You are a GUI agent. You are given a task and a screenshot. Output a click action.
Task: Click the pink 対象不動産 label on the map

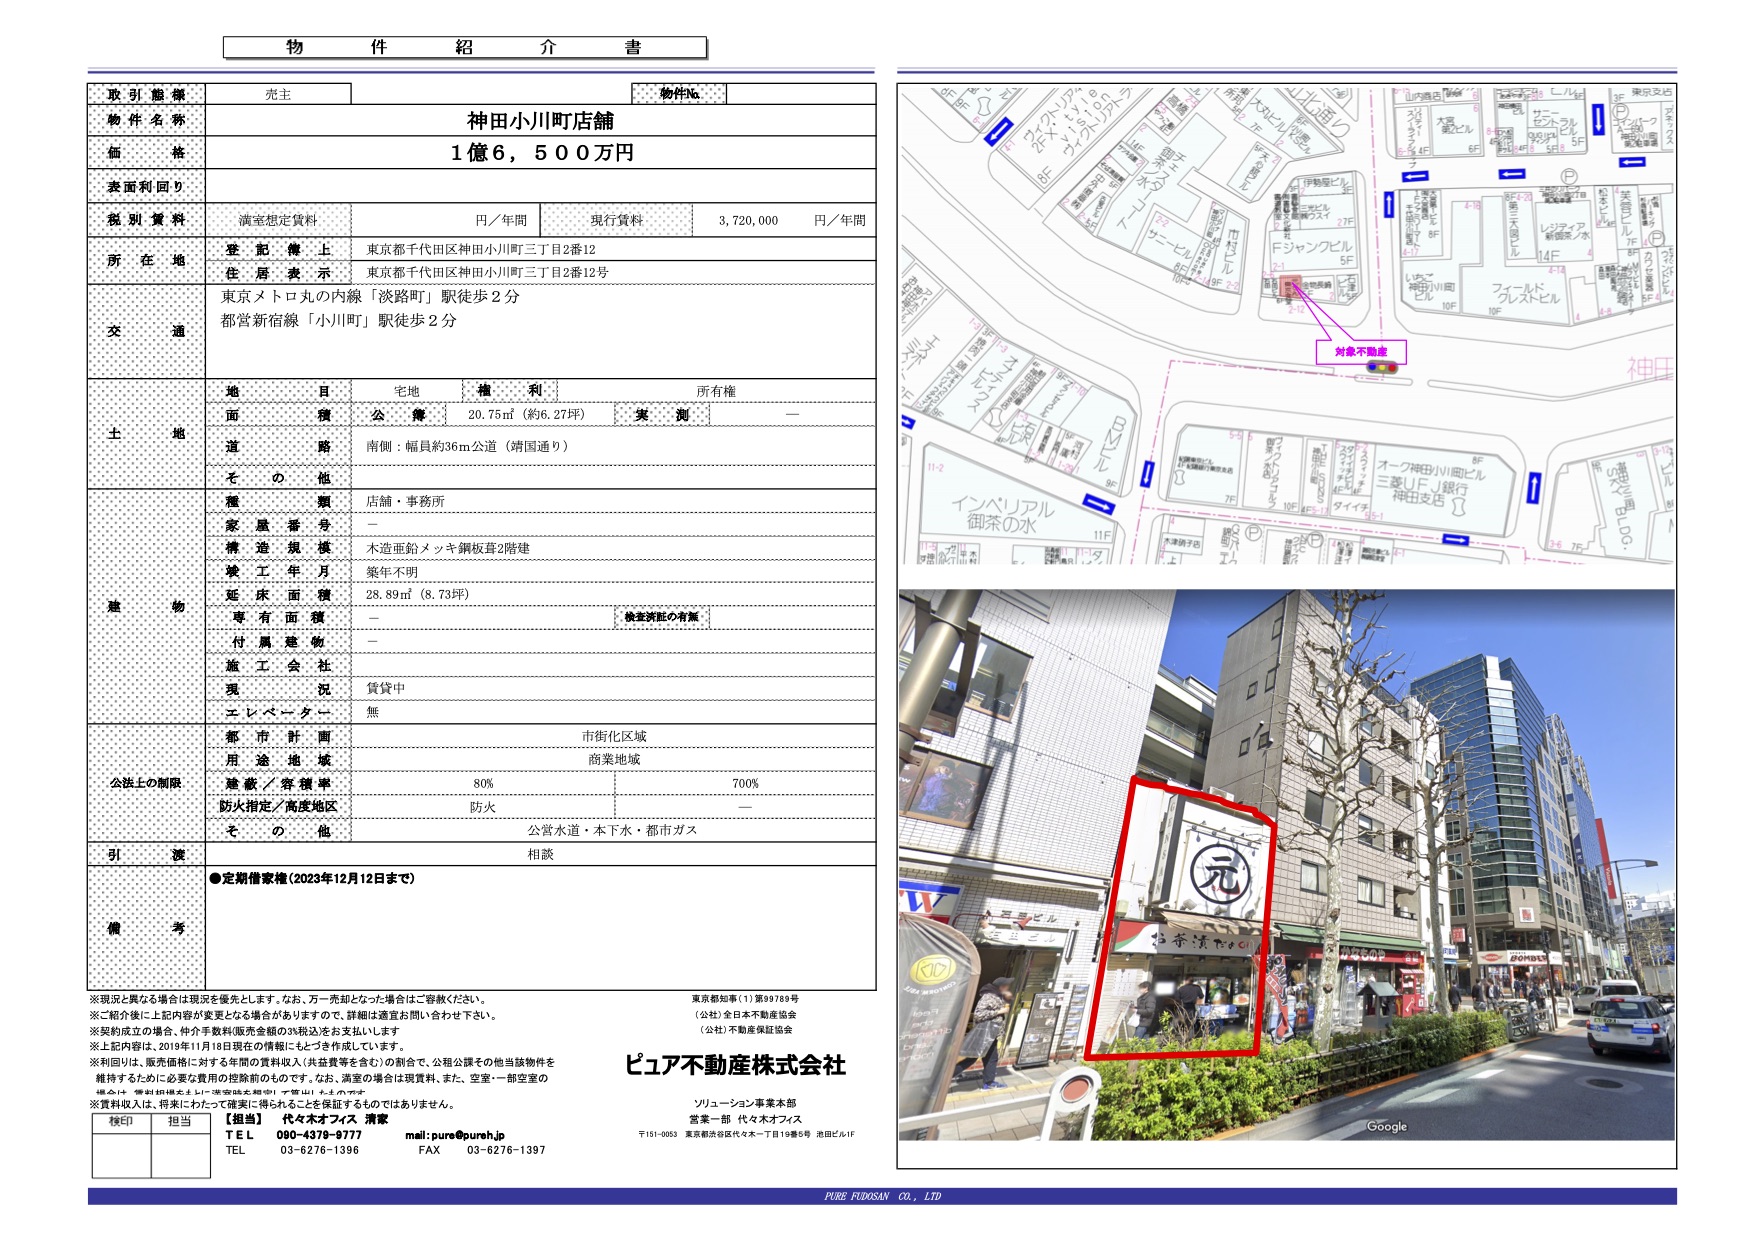1360,351
